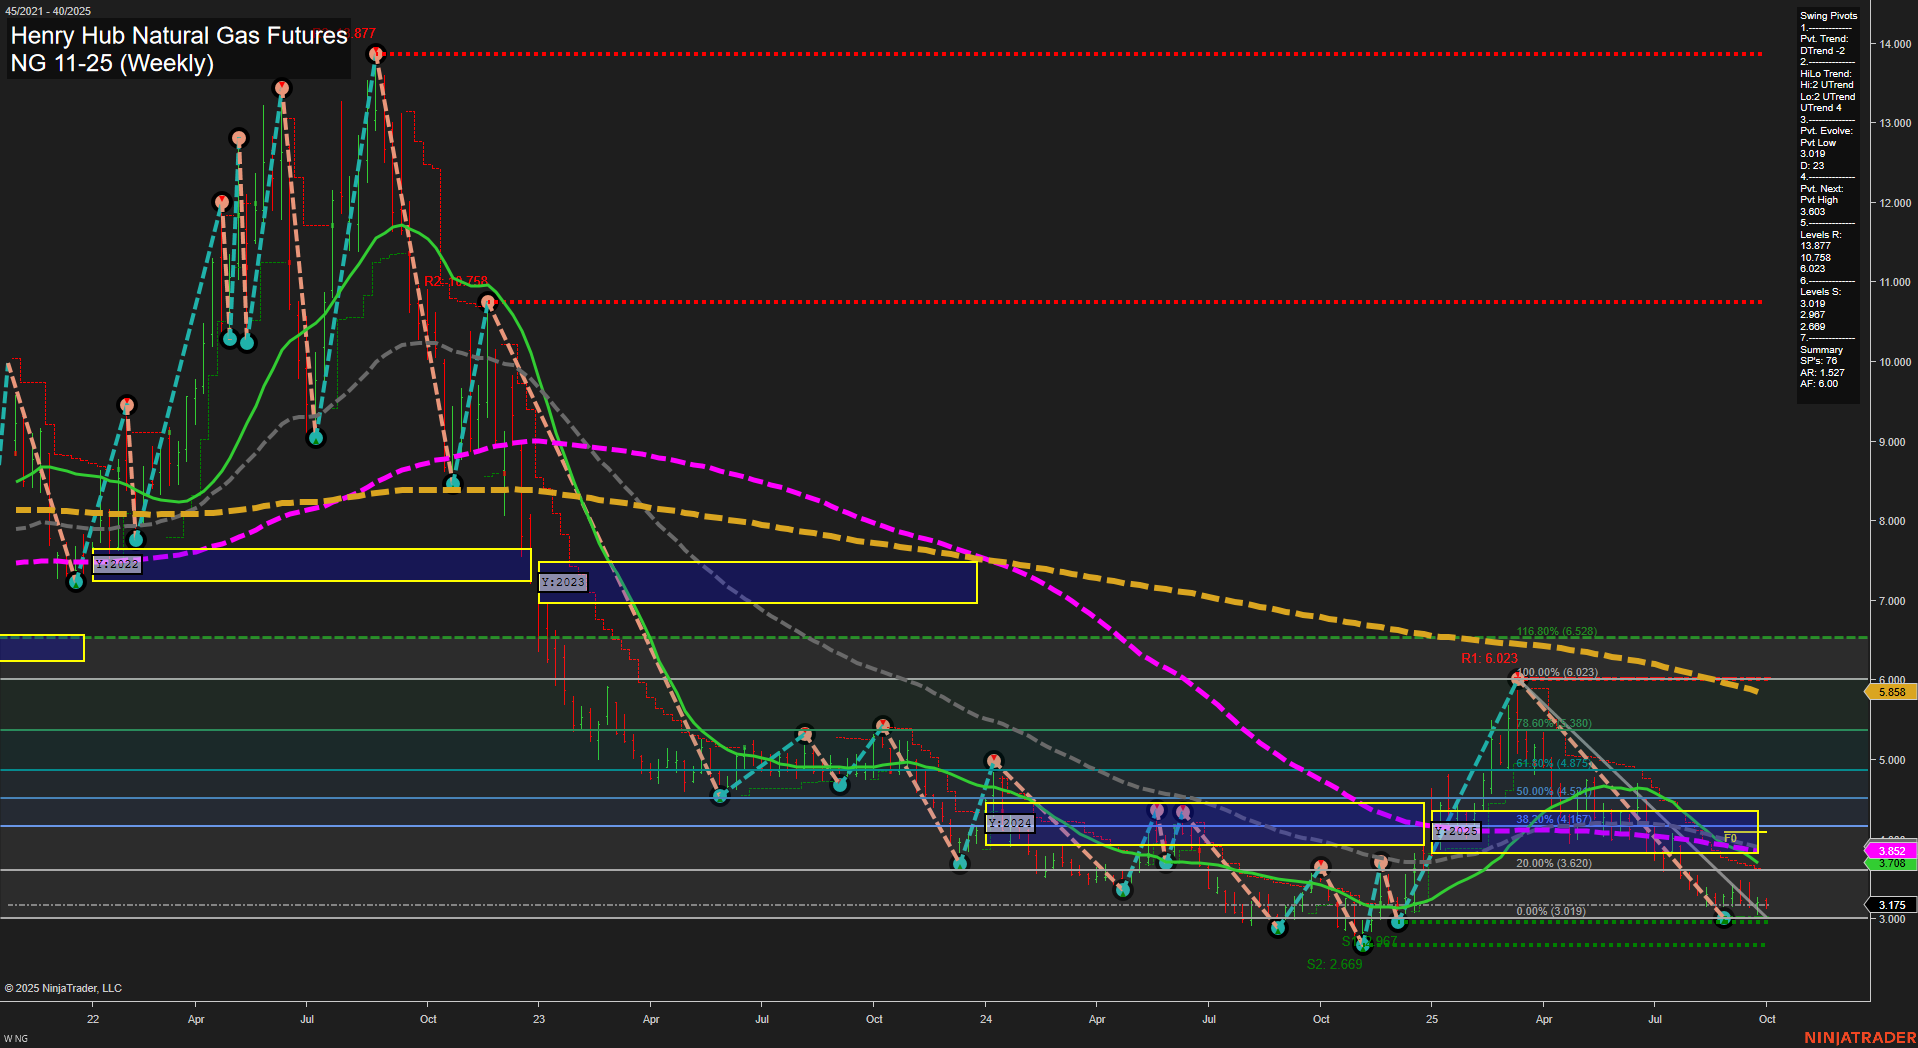Select the R1: 6.023 resistance label
This screenshot has width=1918, height=1048.
coord(1488,658)
